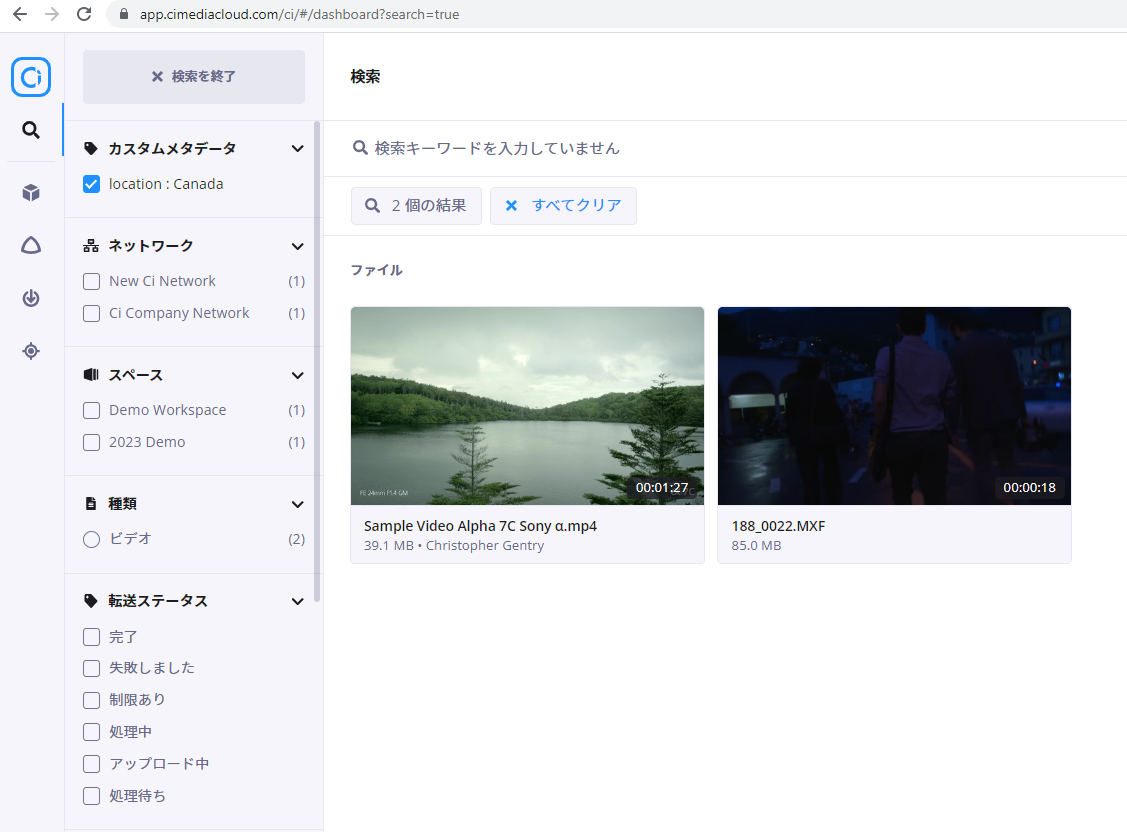This screenshot has height=832, width=1127.
Task: Click magnifier icon in search keyword field
Action: click(x=360, y=148)
